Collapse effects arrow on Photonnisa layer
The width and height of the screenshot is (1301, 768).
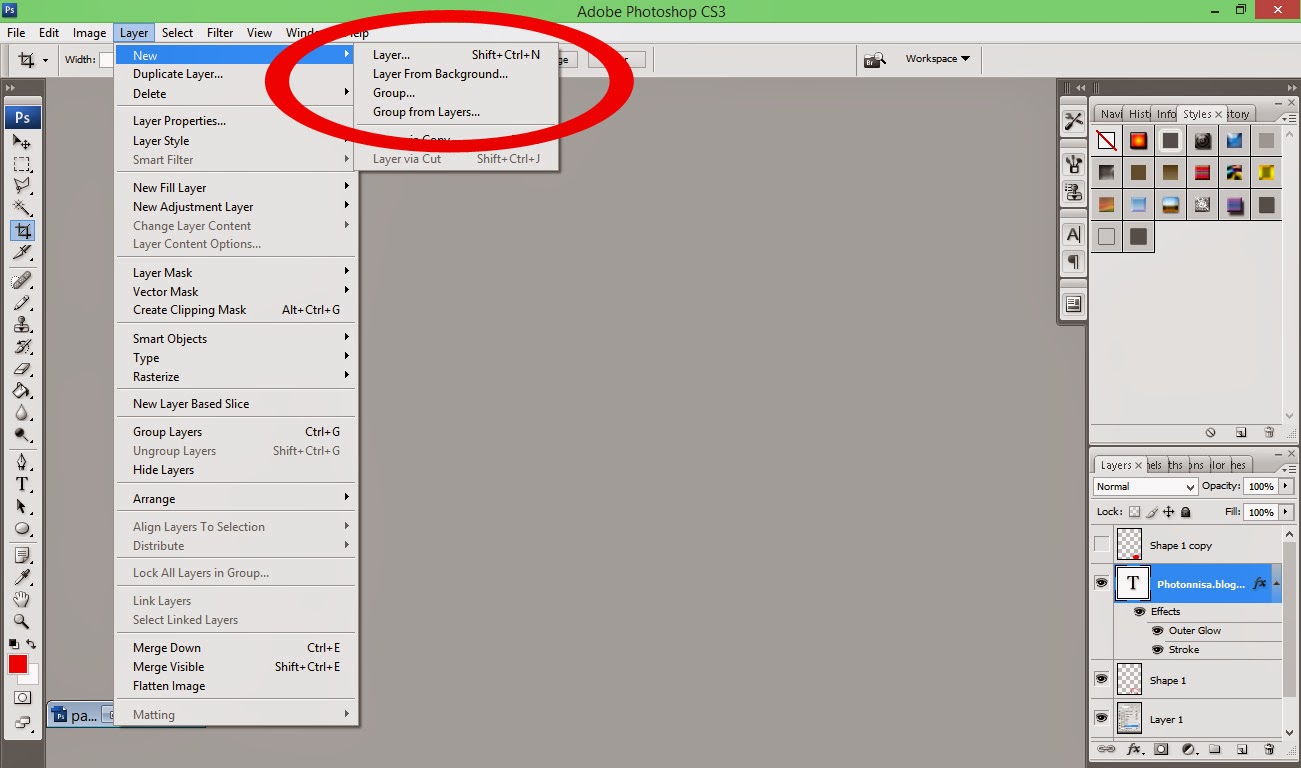tap(1276, 583)
